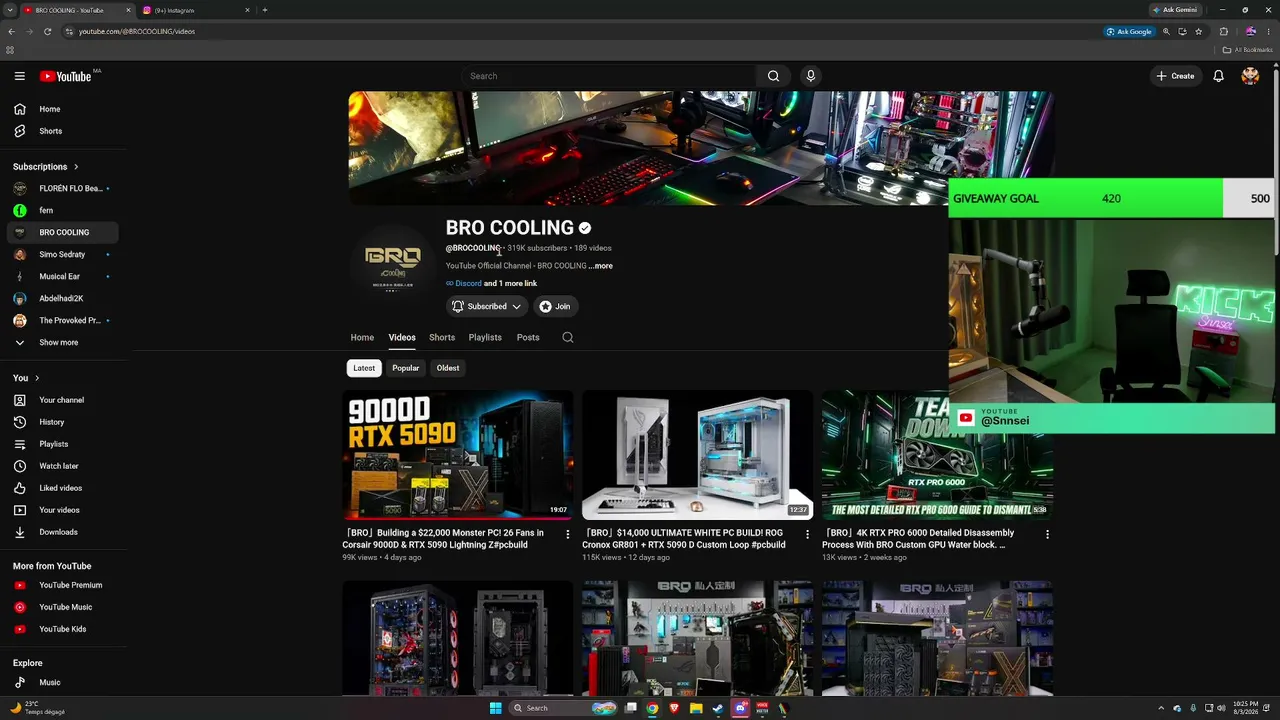Click the search magnifier button

(773, 76)
